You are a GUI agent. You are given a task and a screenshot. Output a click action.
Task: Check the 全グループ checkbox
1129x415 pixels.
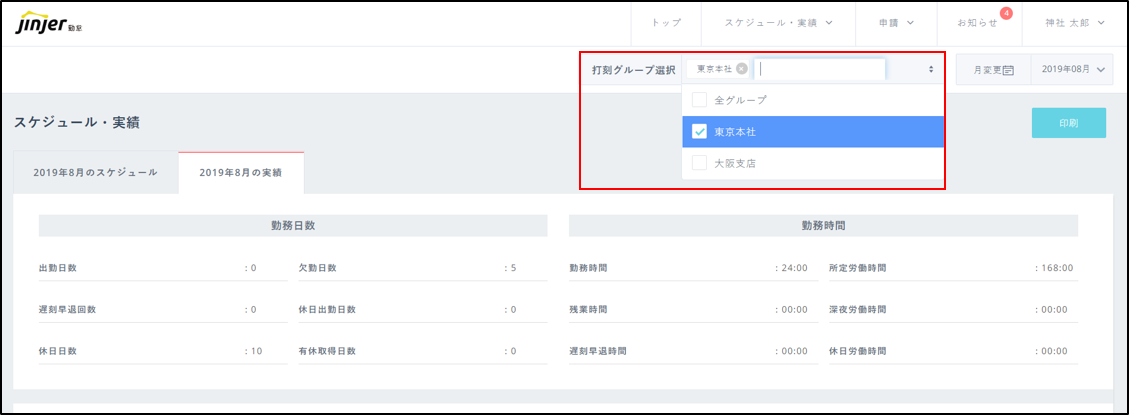(x=700, y=100)
